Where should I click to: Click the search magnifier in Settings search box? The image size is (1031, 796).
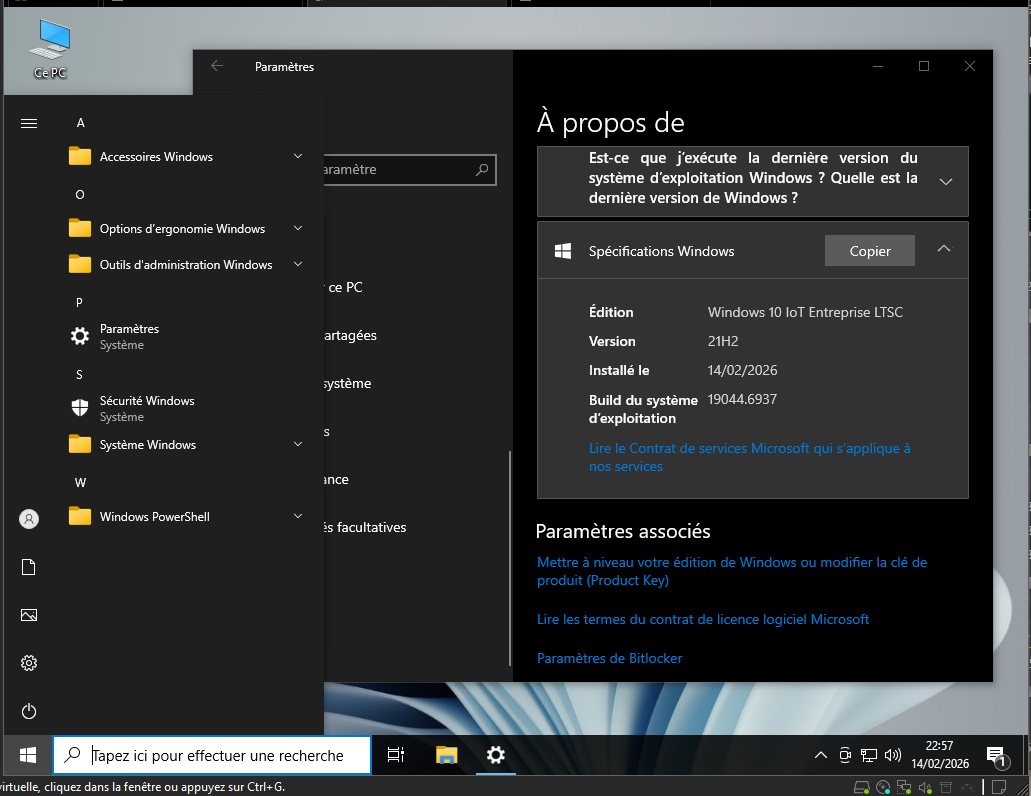[x=482, y=170]
